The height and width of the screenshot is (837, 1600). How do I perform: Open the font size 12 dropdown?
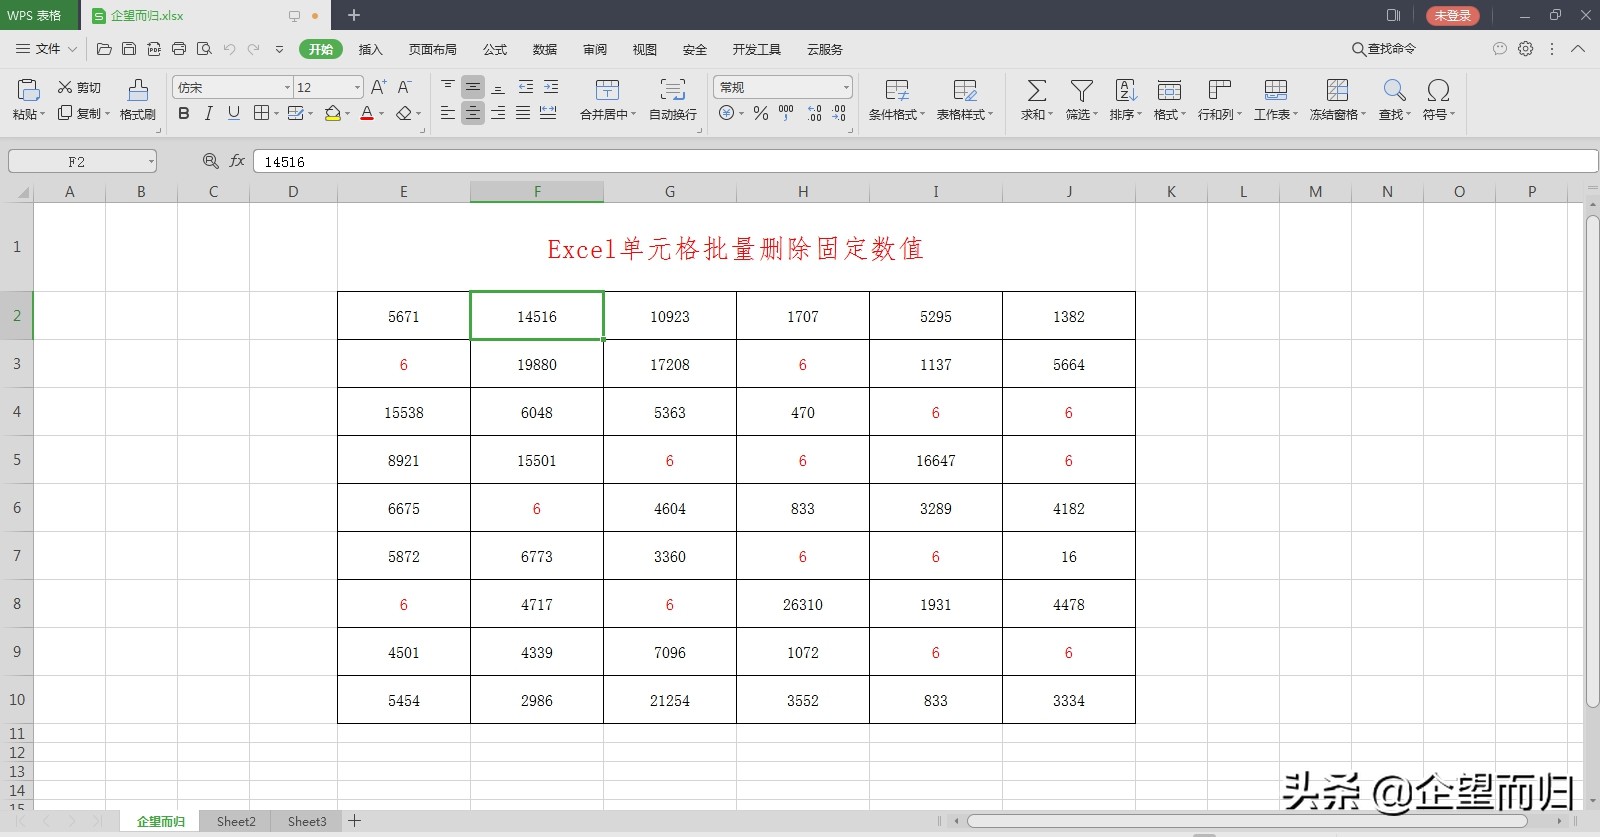tap(357, 88)
